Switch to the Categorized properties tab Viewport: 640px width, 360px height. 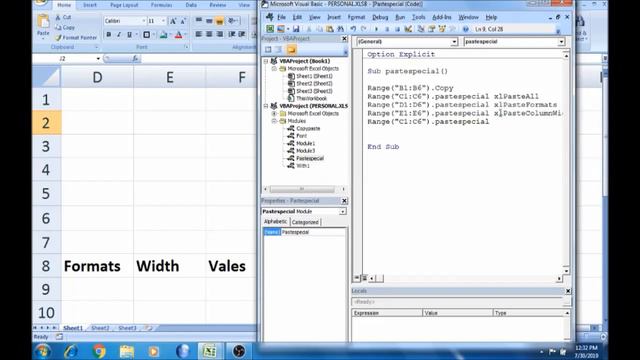click(305, 222)
